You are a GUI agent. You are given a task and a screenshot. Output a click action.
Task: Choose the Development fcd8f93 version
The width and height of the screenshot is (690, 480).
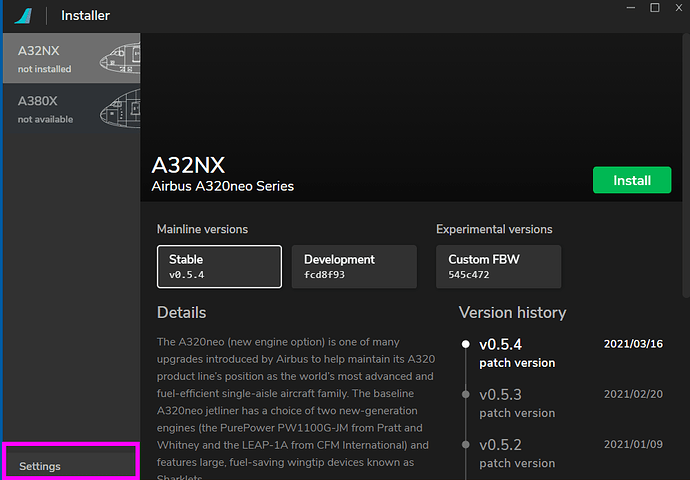click(354, 267)
